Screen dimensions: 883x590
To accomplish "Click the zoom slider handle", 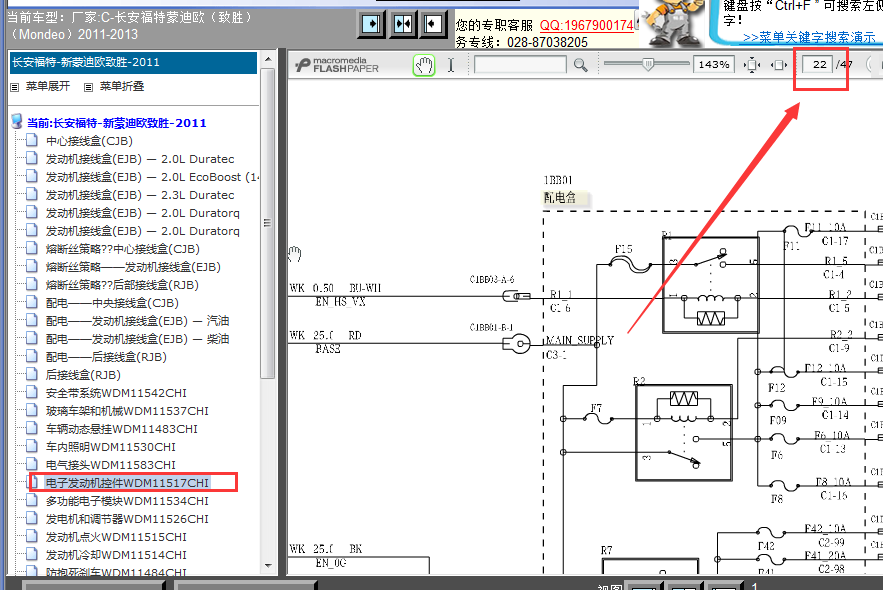I will [648, 64].
